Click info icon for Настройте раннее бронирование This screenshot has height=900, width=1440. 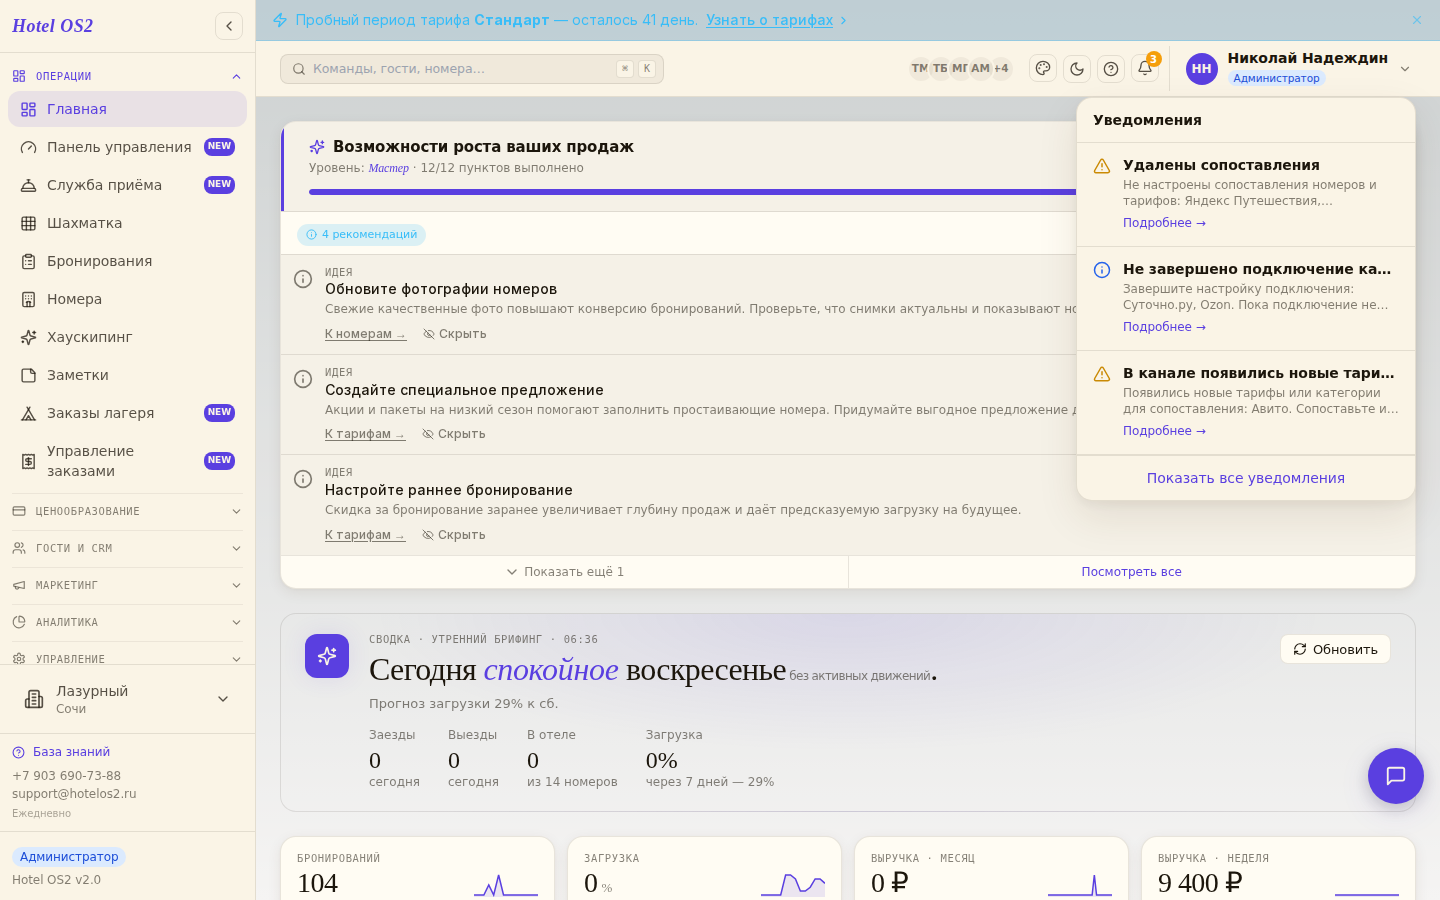303,479
